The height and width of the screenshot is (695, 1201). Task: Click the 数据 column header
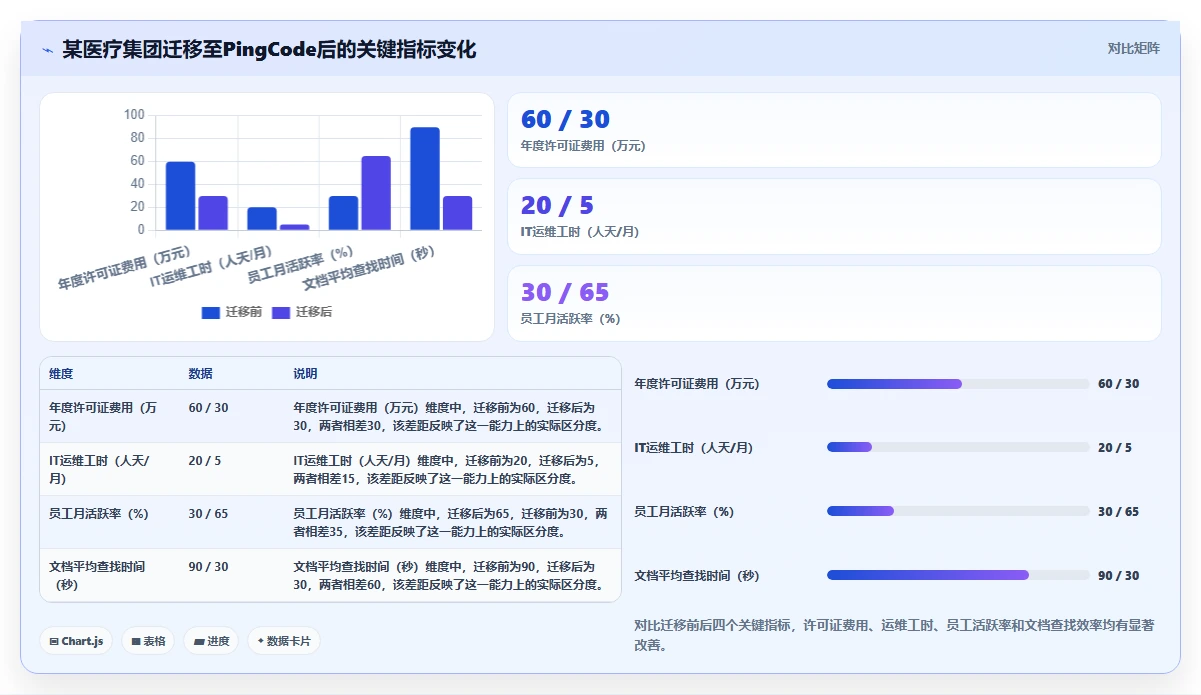[200, 374]
